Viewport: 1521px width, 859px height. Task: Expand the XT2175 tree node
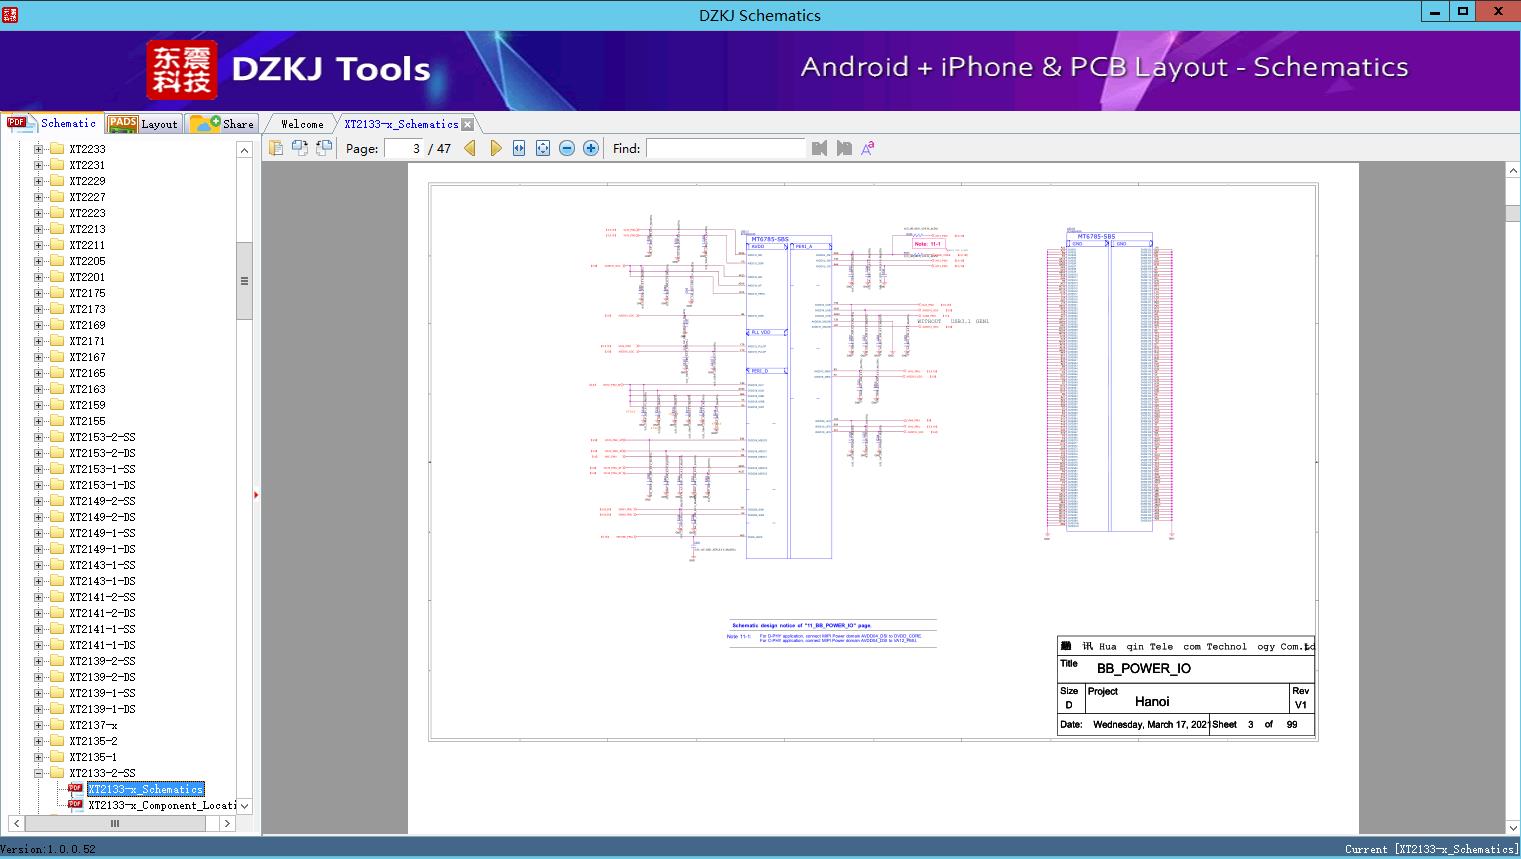point(39,293)
